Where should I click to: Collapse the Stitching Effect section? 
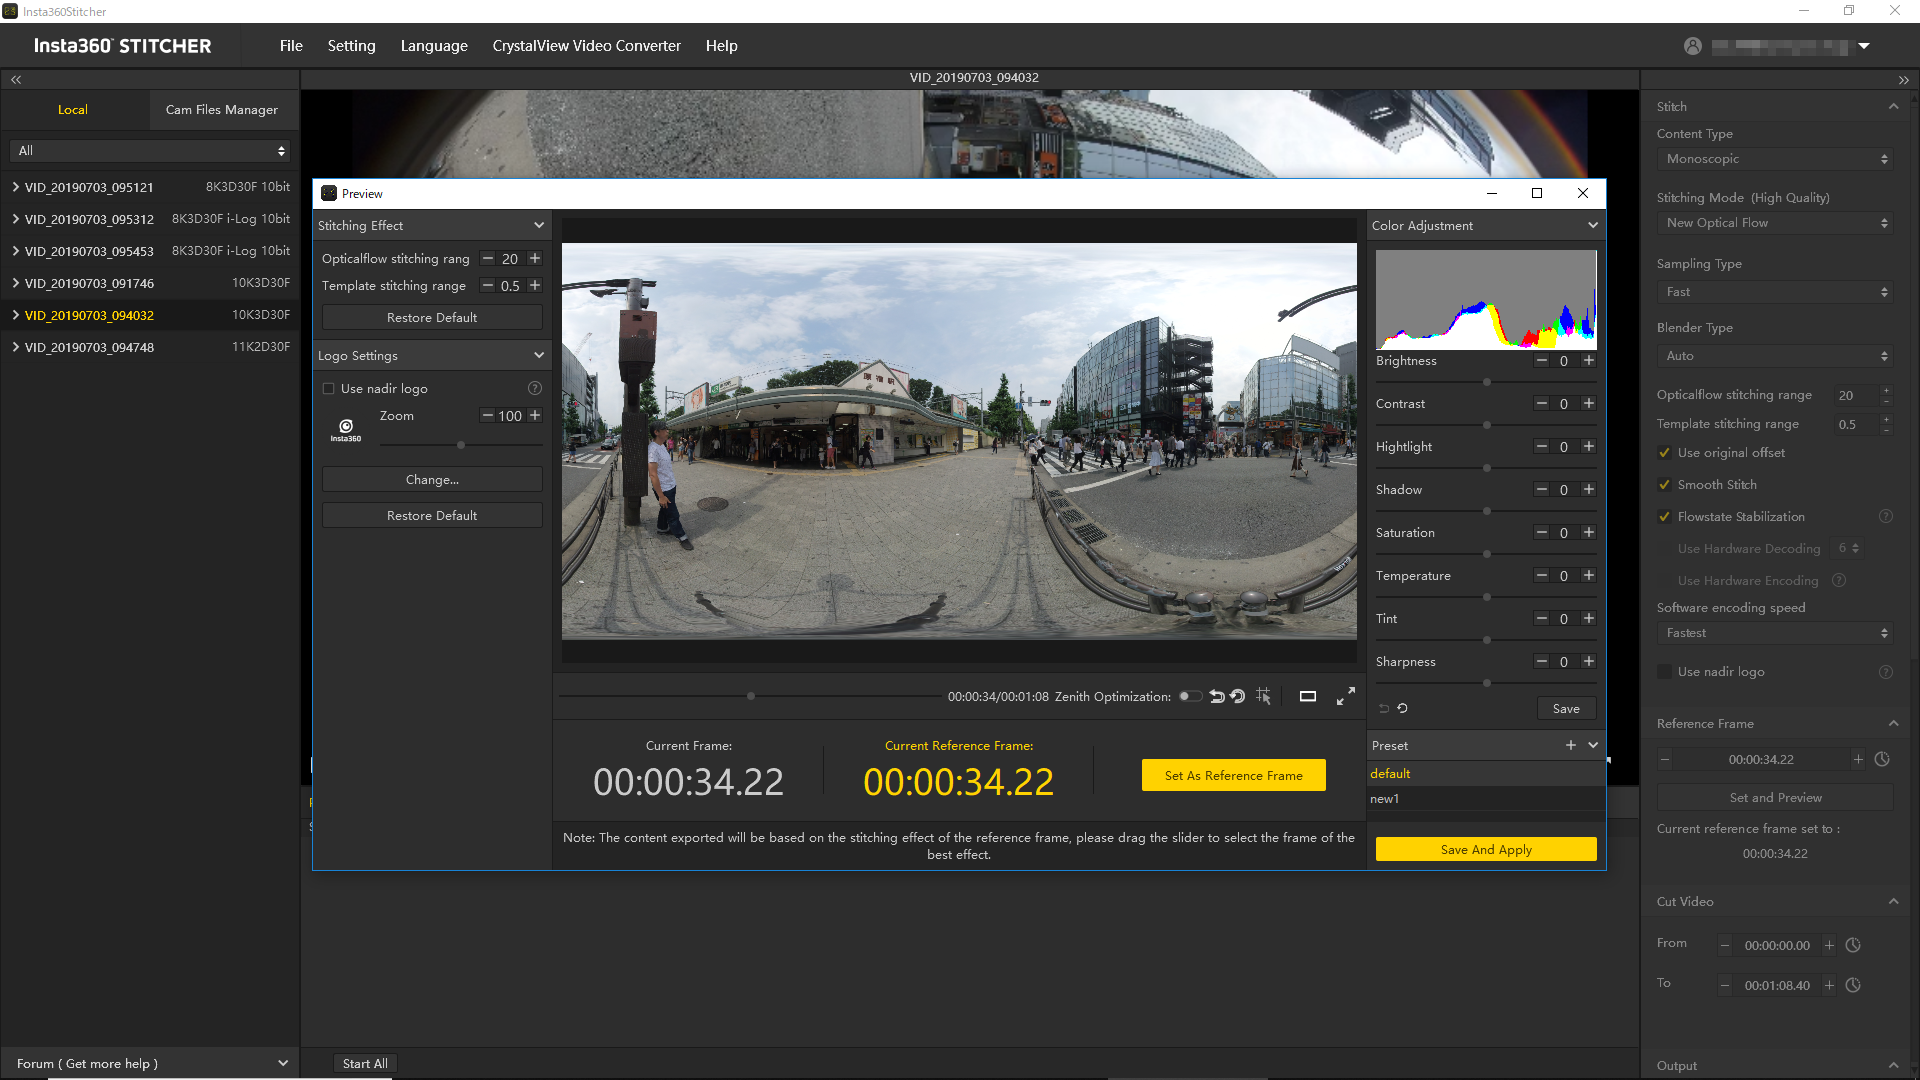539,226
